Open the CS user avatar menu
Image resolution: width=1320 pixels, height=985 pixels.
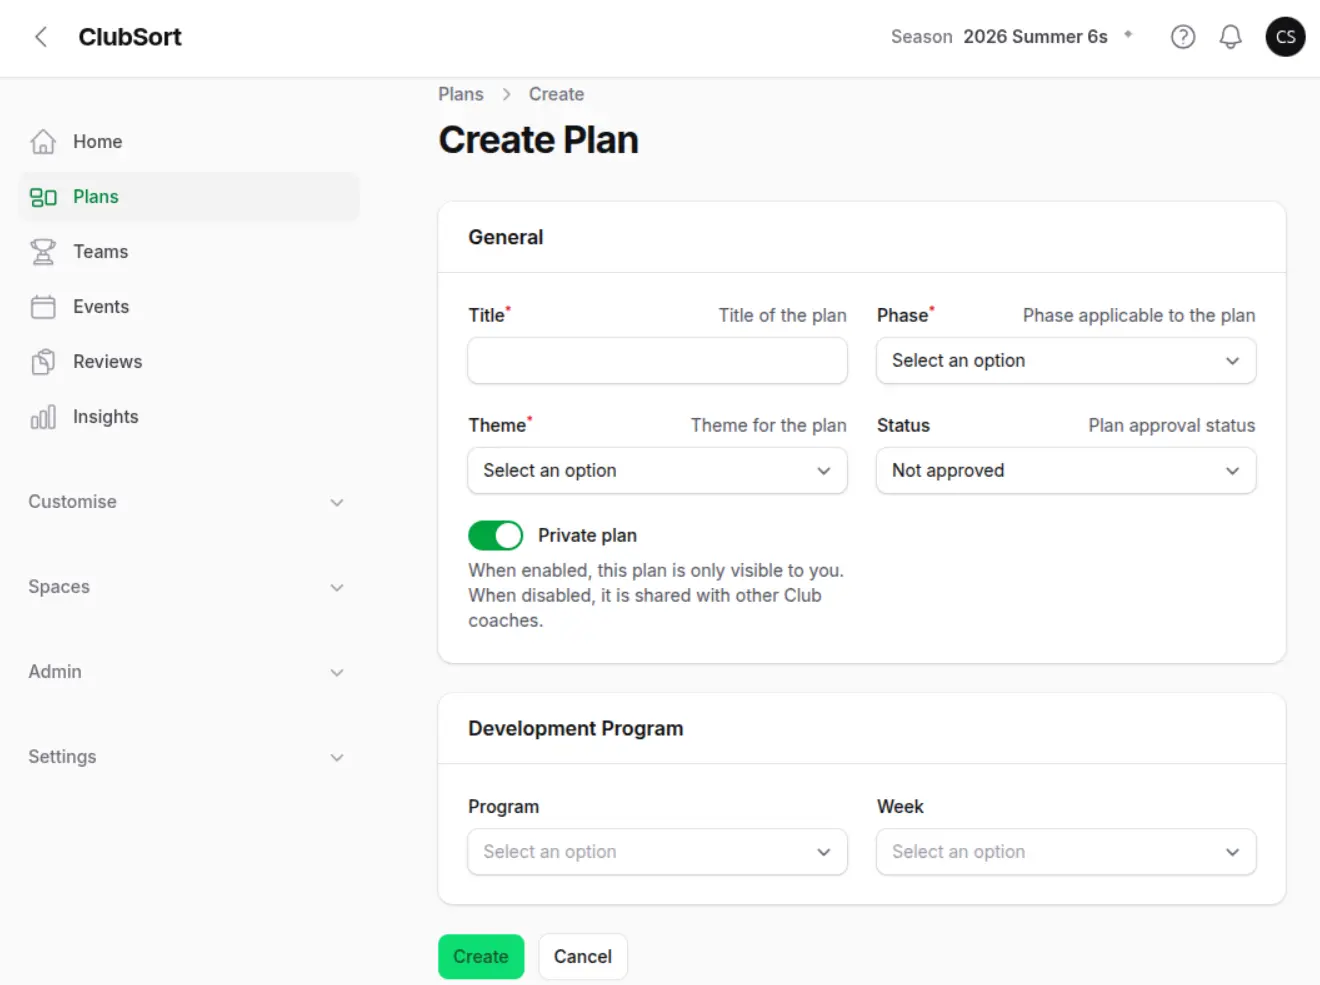point(1285,37)
